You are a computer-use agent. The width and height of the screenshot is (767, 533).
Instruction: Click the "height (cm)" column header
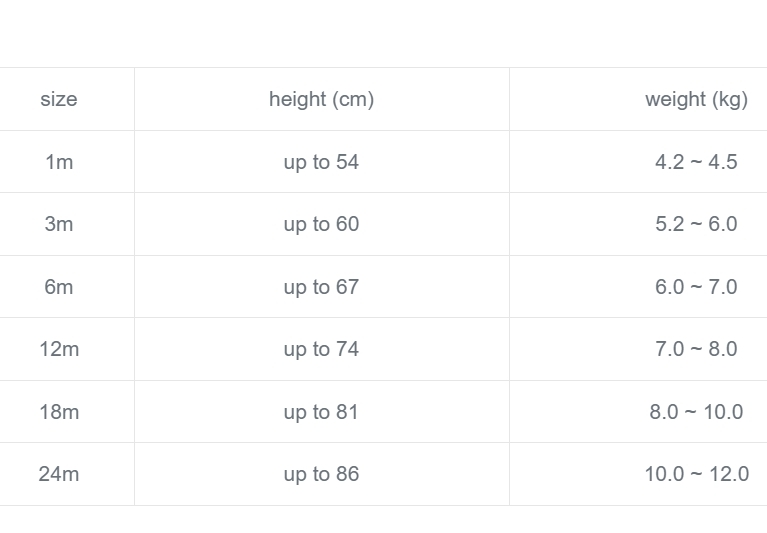pos(321,99)
